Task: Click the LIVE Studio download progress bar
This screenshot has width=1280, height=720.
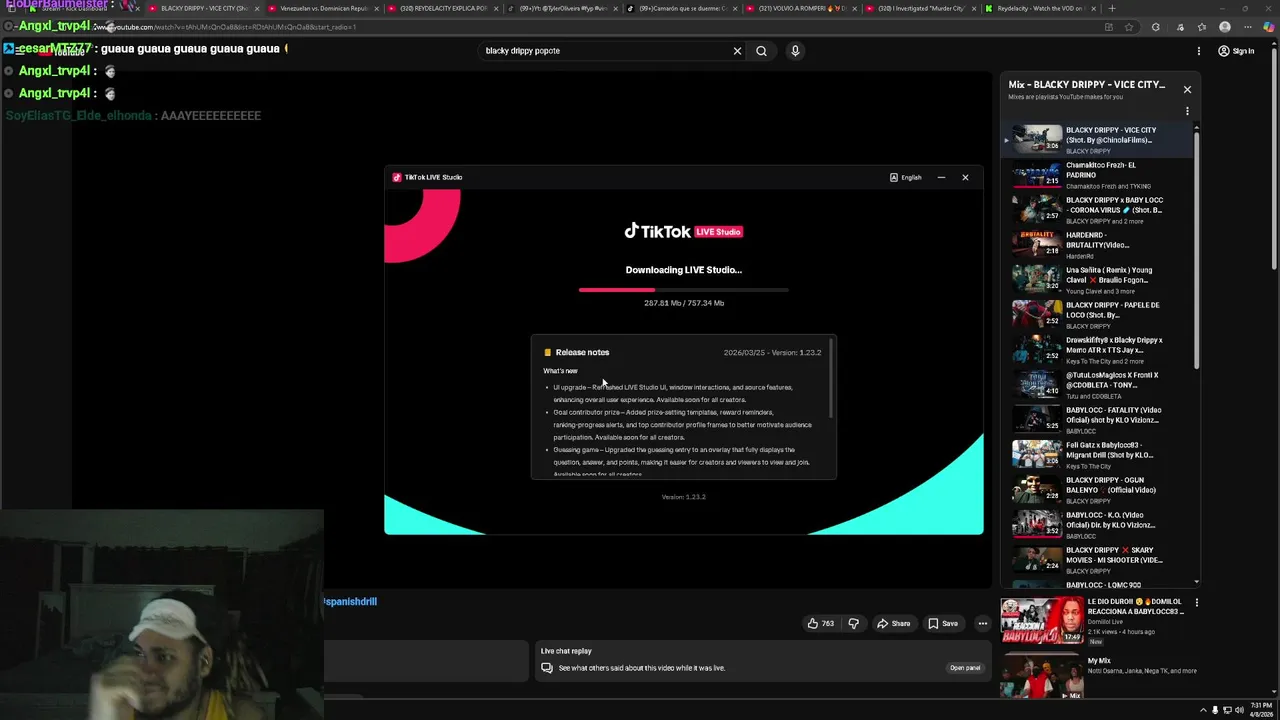Action: tap(684, 290)
